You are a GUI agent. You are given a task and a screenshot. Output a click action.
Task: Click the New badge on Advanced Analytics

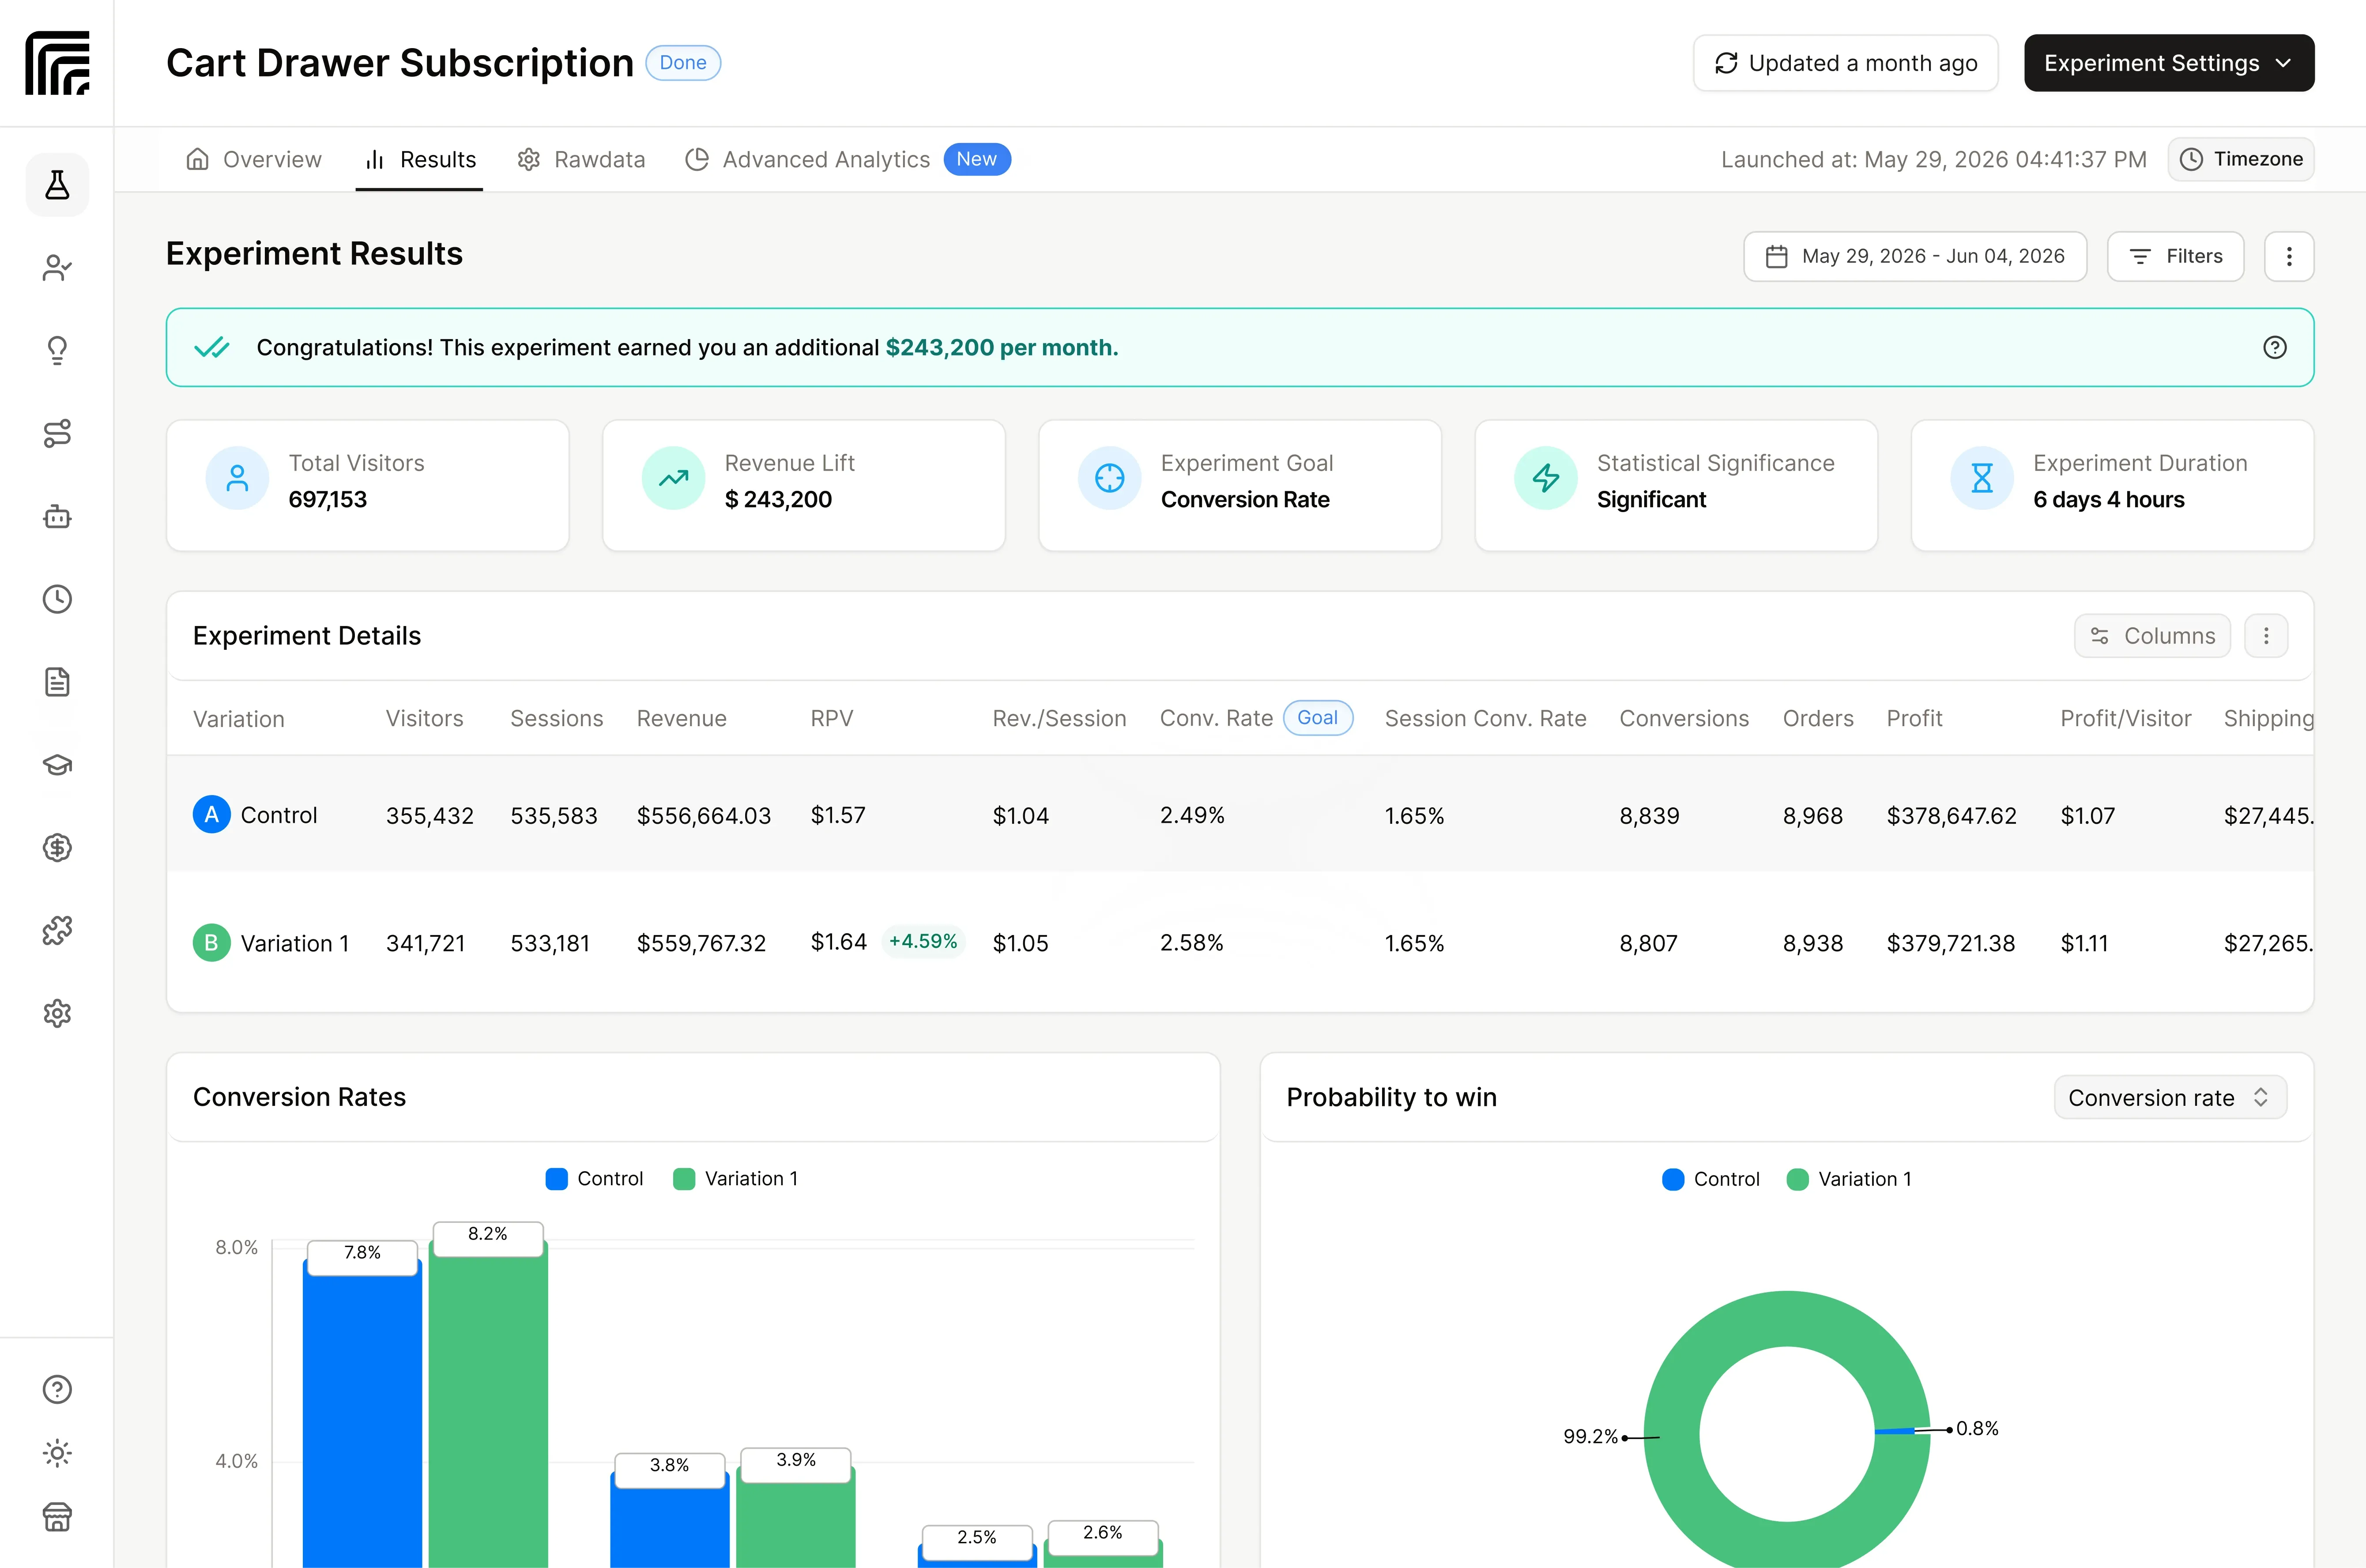click(977, 159)
